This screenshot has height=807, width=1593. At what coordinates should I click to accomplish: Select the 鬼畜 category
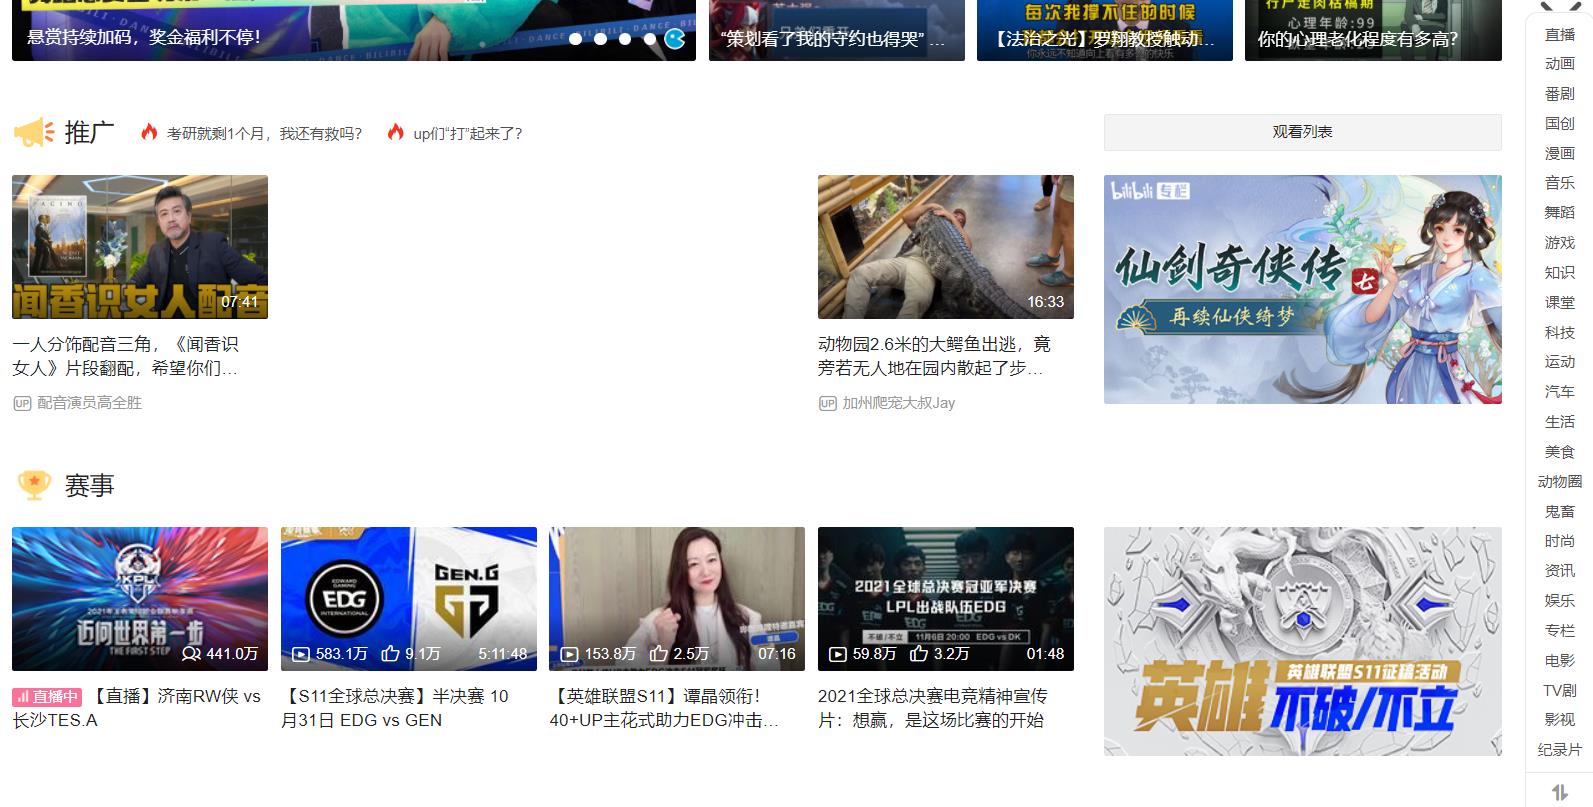pos(1560,511)
